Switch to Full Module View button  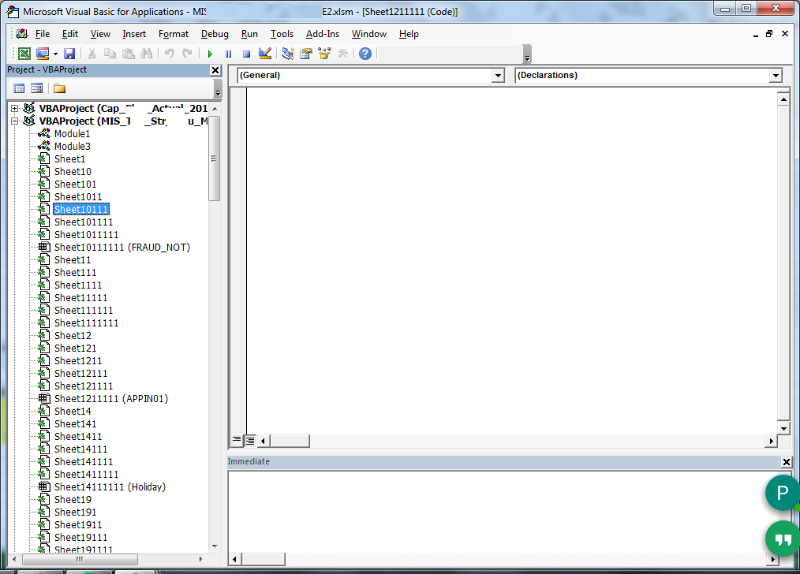pos(250,440)
